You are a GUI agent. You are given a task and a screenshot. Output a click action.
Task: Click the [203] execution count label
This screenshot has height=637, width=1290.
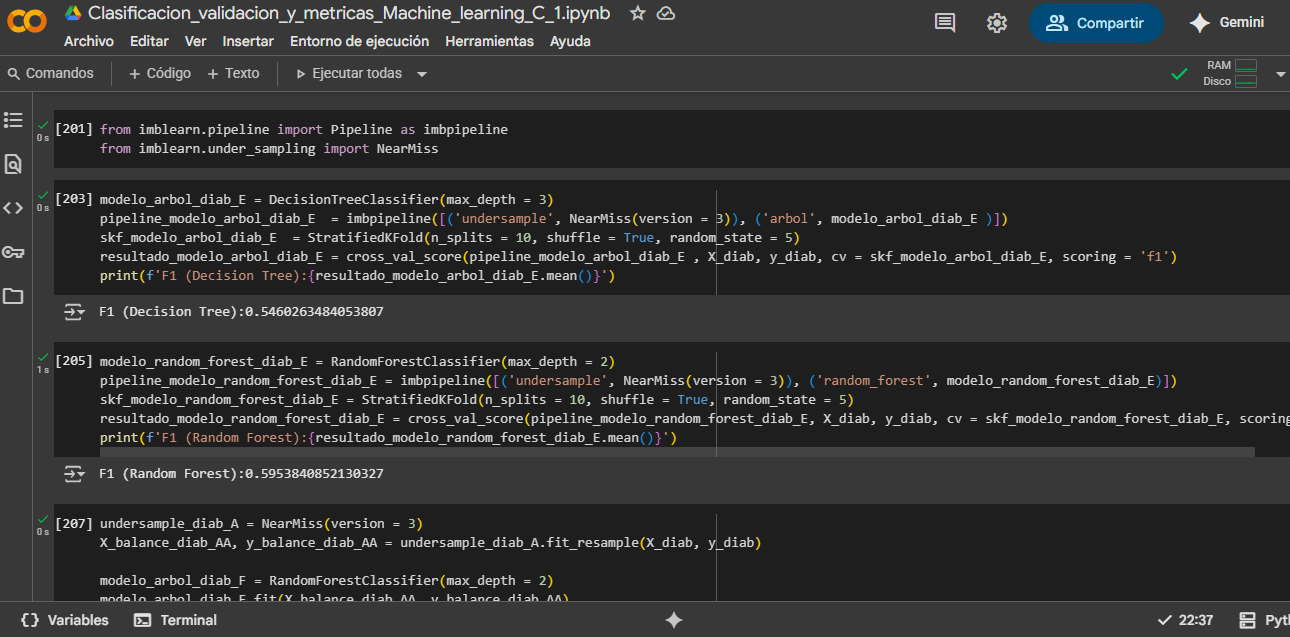pyautogui.click(x=74, y=199)
